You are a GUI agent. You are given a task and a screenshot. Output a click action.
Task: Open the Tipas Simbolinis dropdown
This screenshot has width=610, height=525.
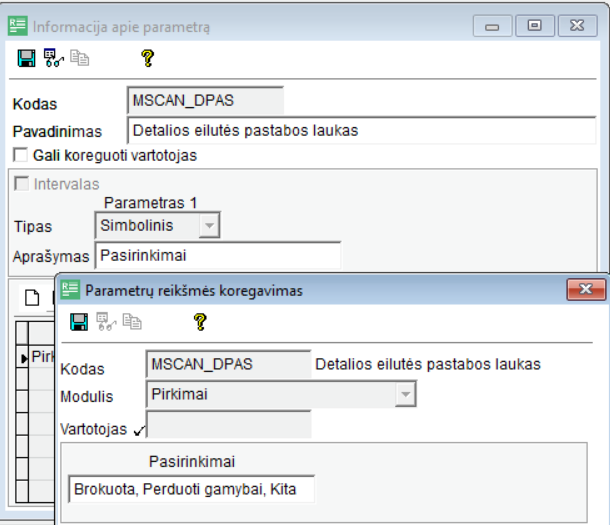coord(208,227)
